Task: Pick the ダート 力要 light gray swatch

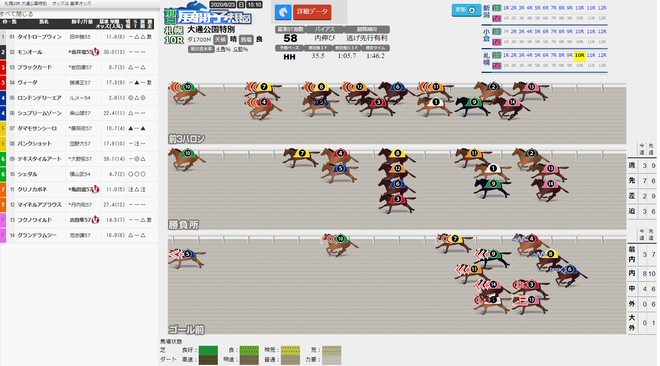Action: click(331, 360)
